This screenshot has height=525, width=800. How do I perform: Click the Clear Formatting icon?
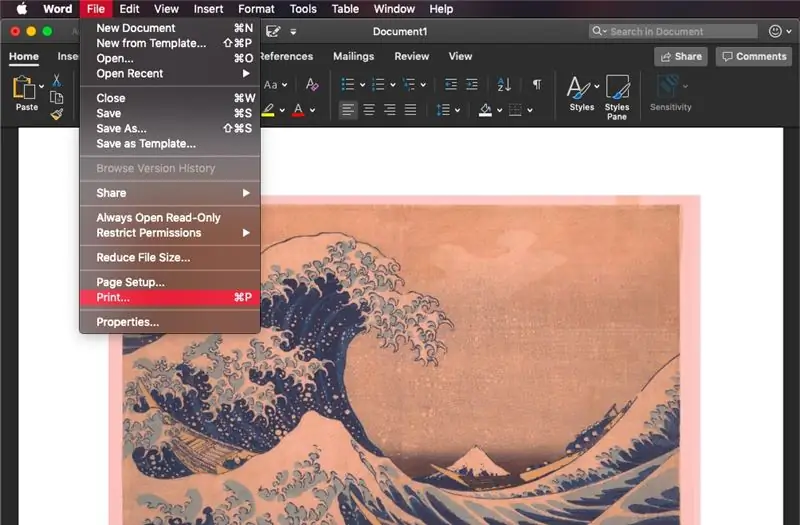point(312,85)
